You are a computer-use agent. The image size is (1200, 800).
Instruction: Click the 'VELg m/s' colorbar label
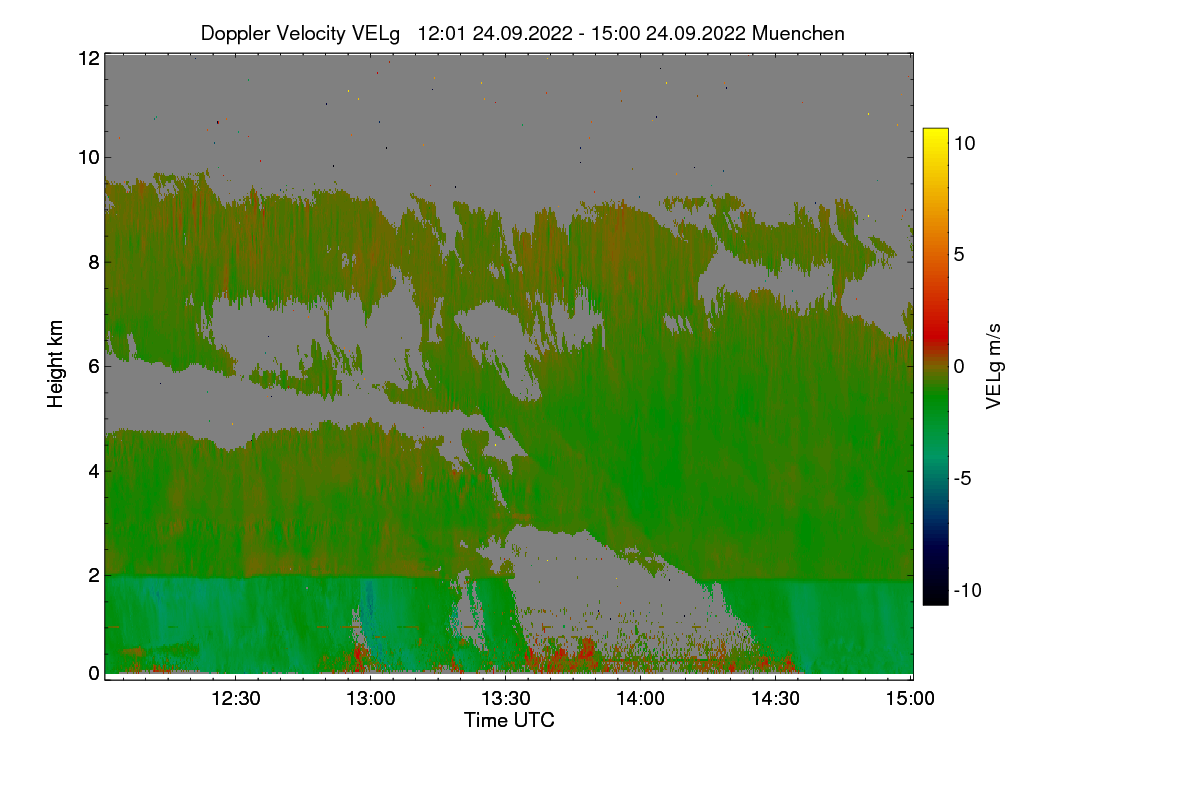coord(993,365)
